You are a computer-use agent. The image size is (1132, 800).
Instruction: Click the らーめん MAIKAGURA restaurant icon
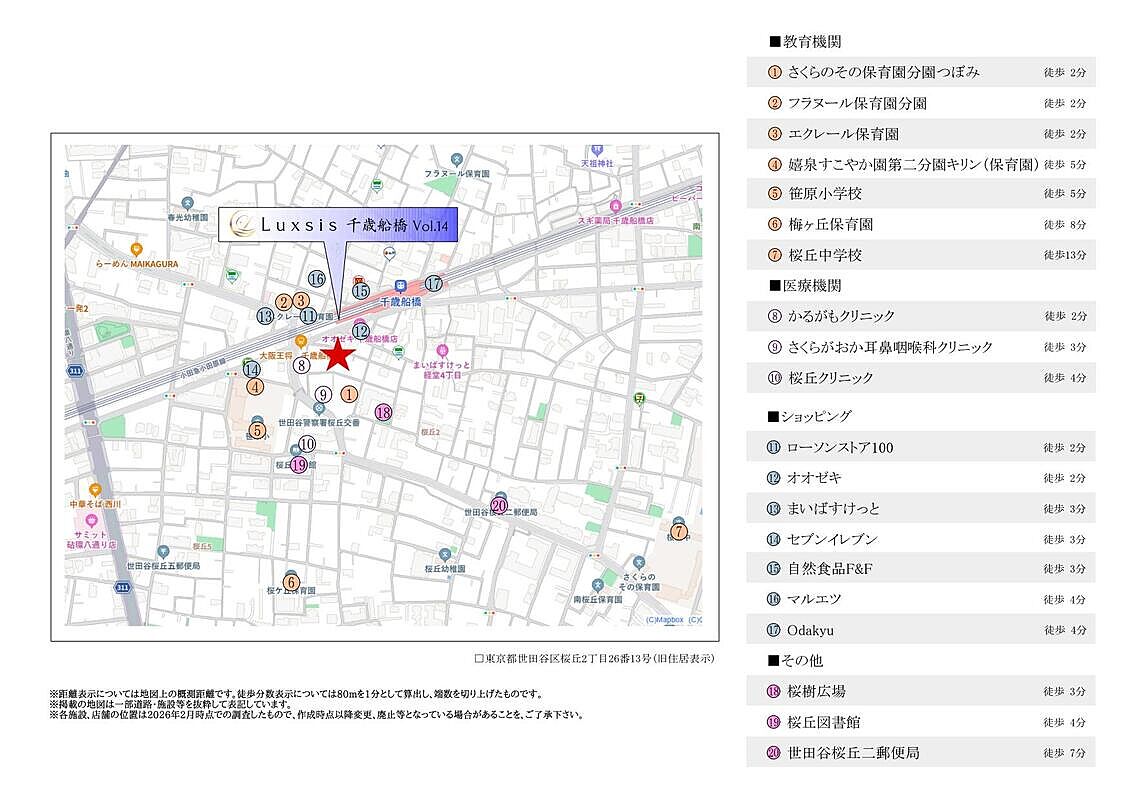(x=136, y=249)
